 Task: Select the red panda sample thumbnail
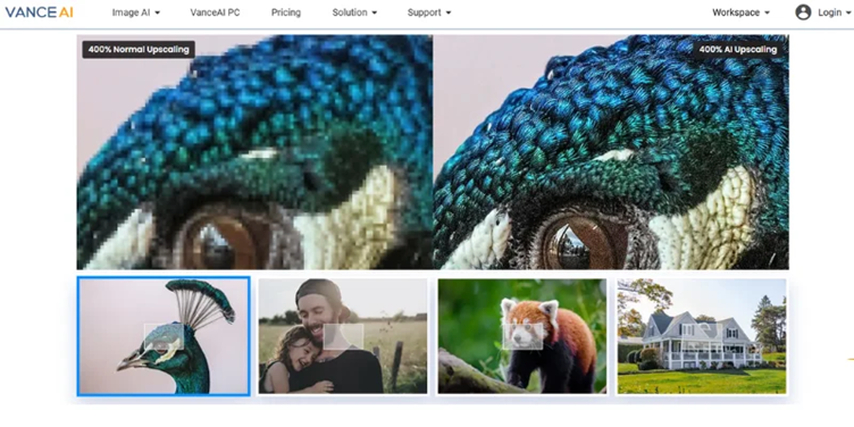[522, 336]
